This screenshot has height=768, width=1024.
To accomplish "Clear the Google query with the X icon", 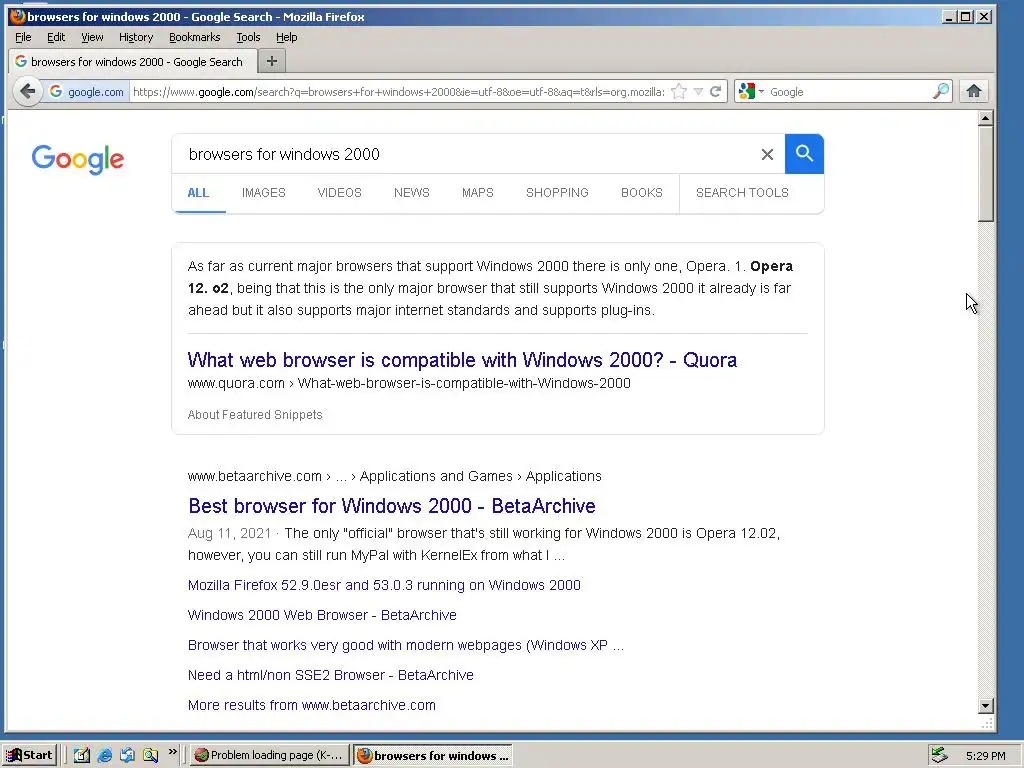I will pyautogui.click(x=767, y=154).
